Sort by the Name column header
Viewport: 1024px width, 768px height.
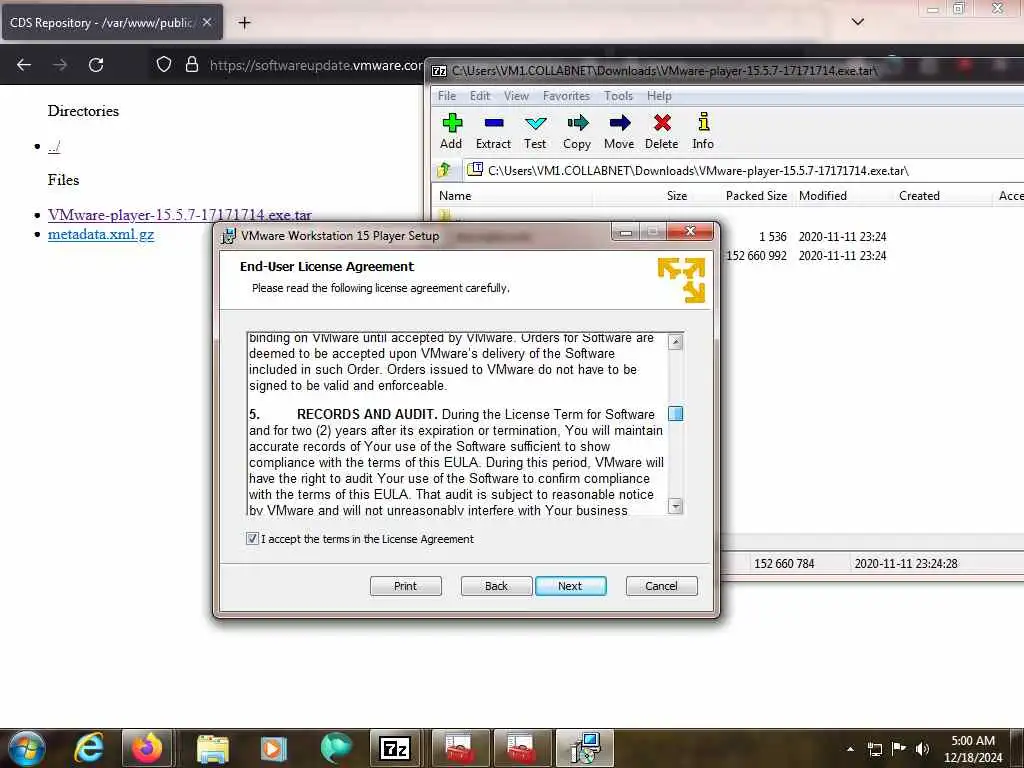[x=512, y=196]
